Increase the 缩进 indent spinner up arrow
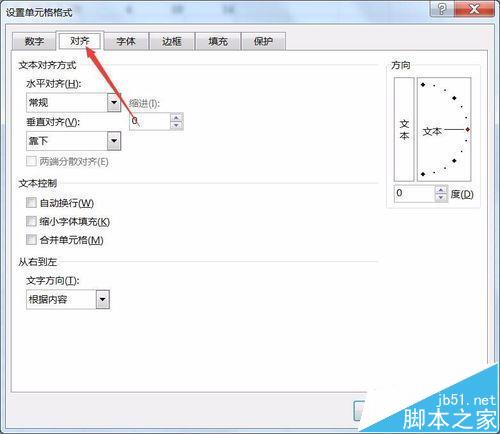500x434 pixels. click(176, 117)
